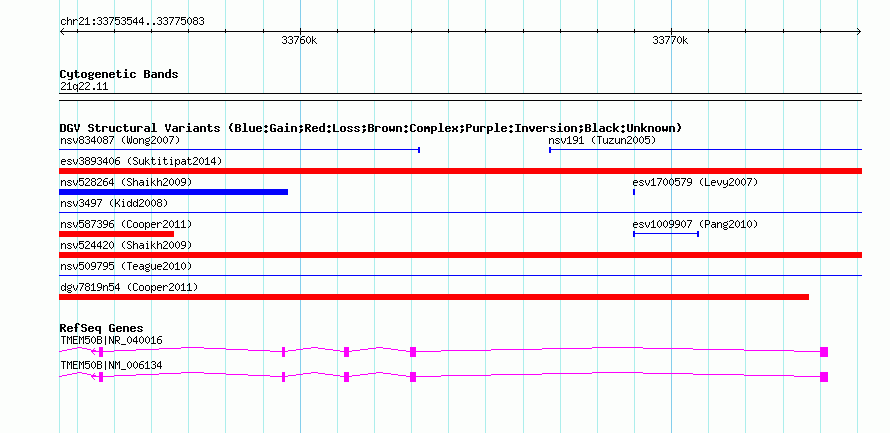Image resolution: width=890 pixels, height=433 pixels.
Task: Click the DGV Structural Variants track title
Action: [371, 128]
